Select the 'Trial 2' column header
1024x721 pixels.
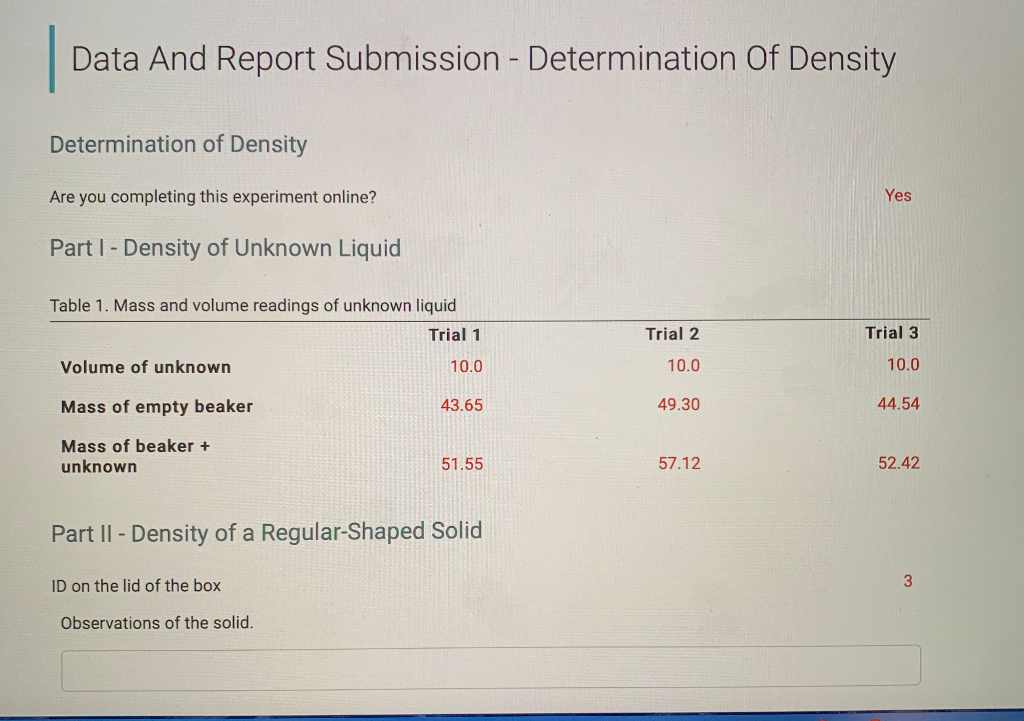tap(671, 334)
